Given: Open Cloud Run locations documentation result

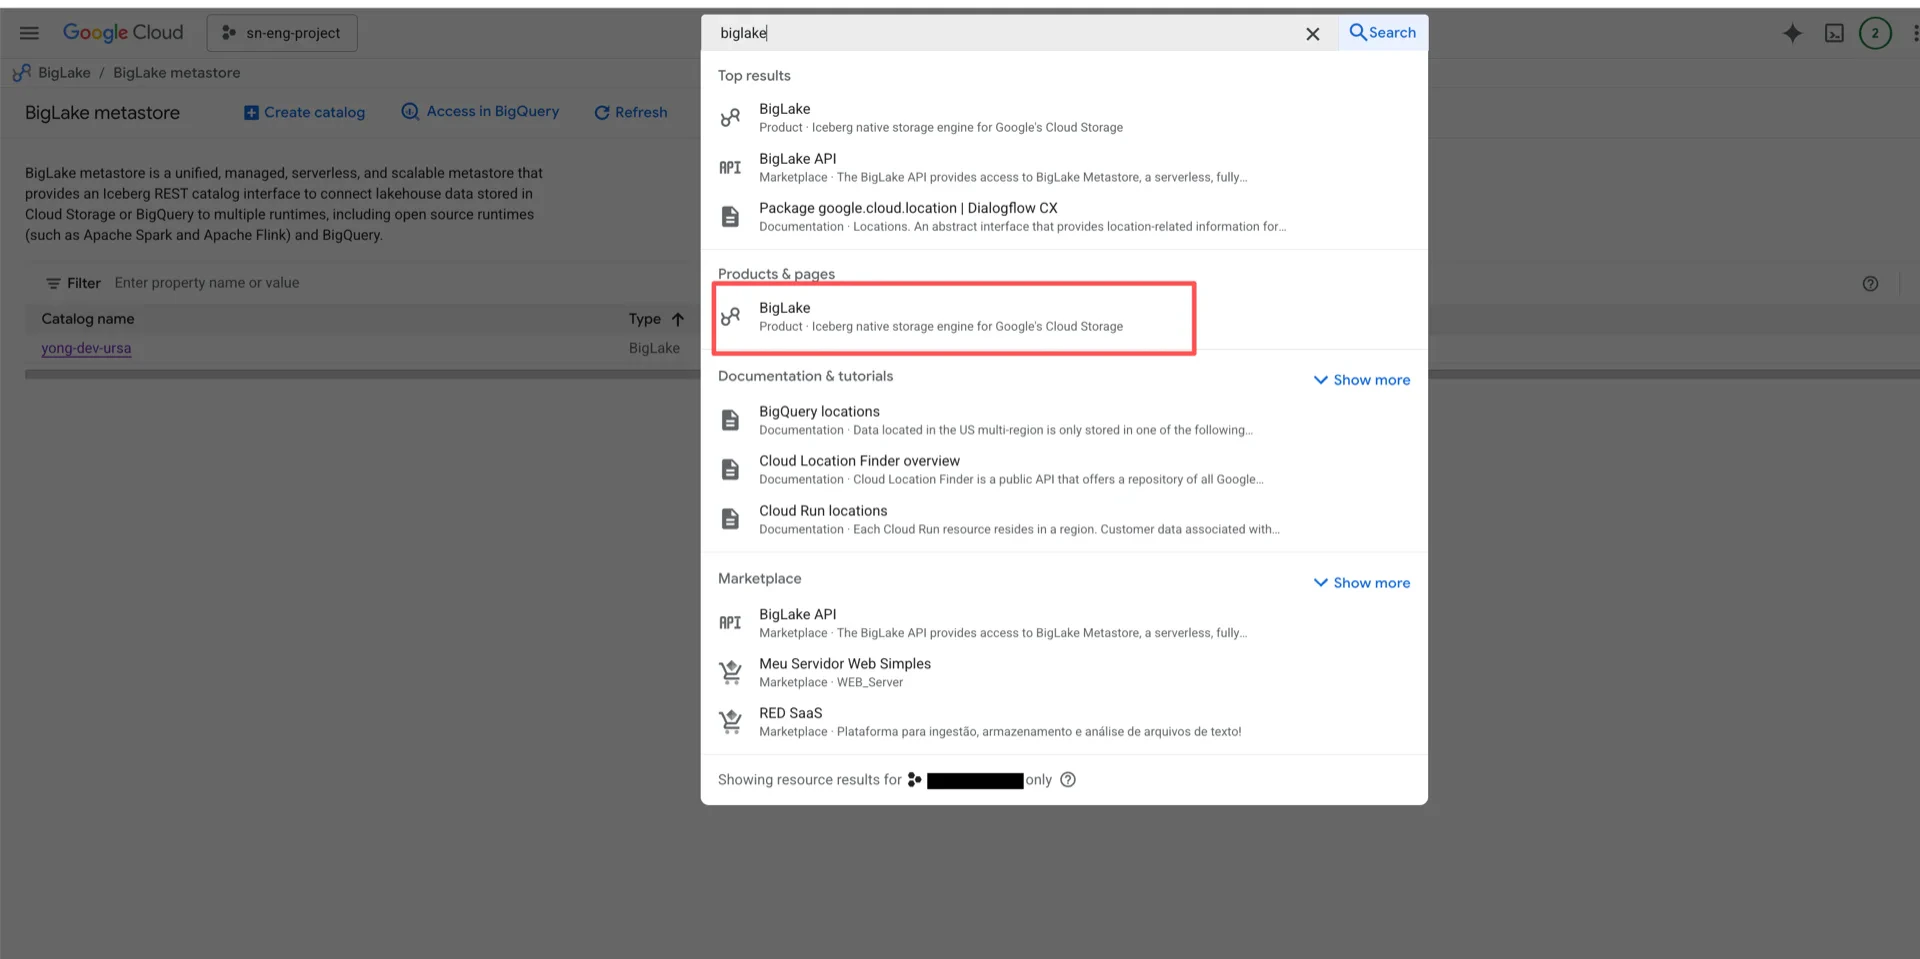Looking at the screenshot, I should coord(1064,519).
